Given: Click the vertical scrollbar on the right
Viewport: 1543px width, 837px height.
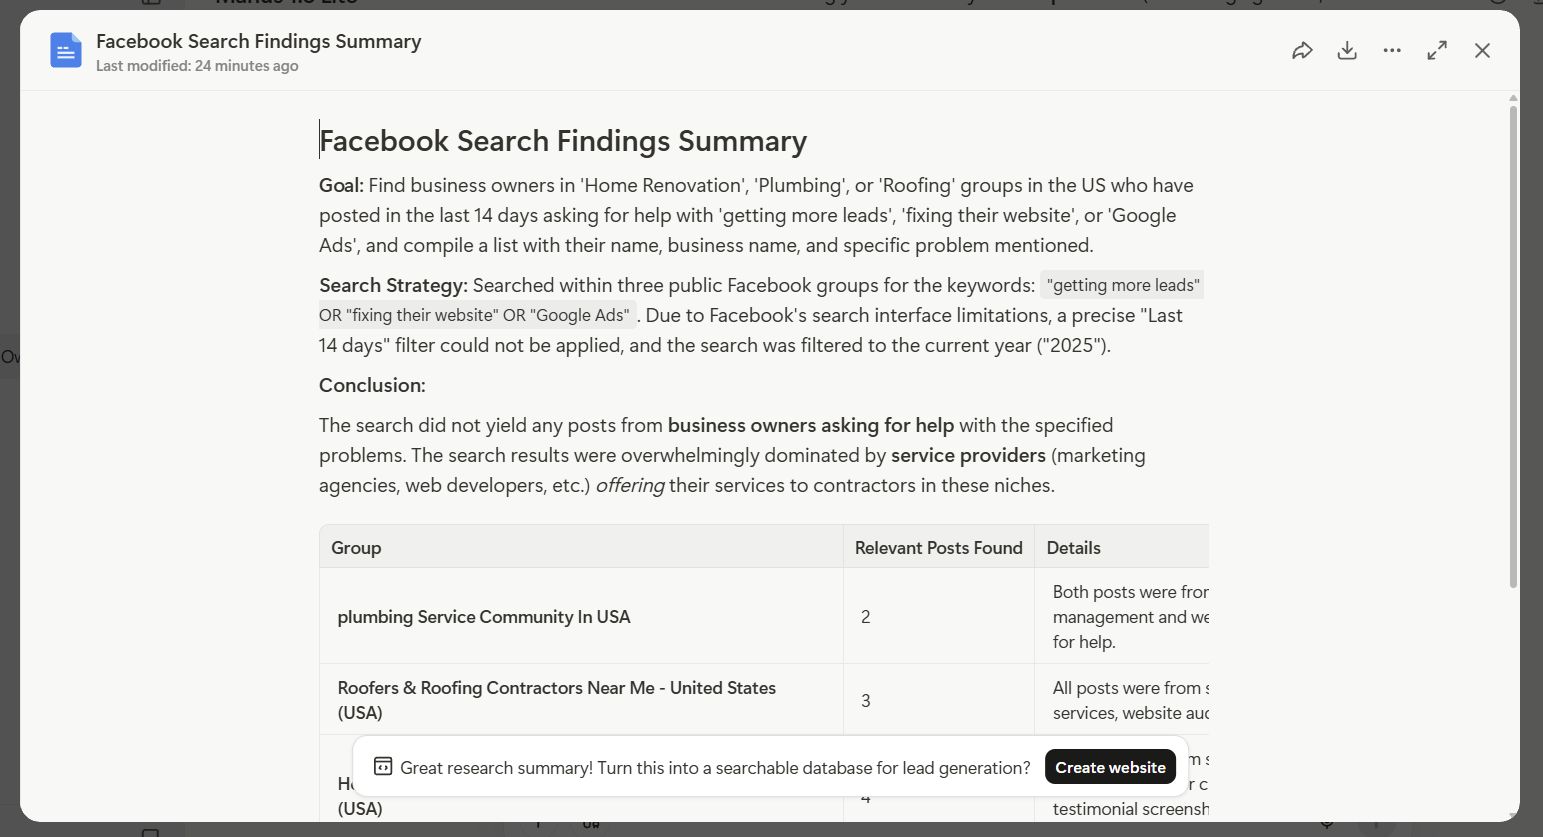Looking at the screenshot, I should [1513, 300].
